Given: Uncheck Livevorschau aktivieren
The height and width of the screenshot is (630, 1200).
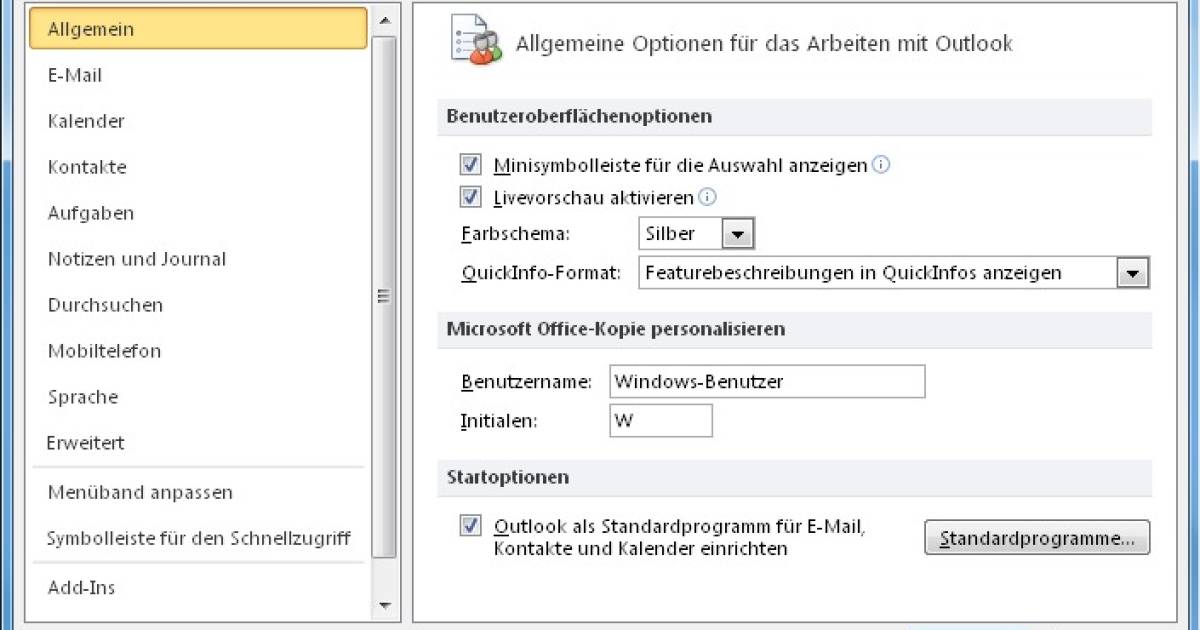Looking at the screenshot, I should [470, 197].
